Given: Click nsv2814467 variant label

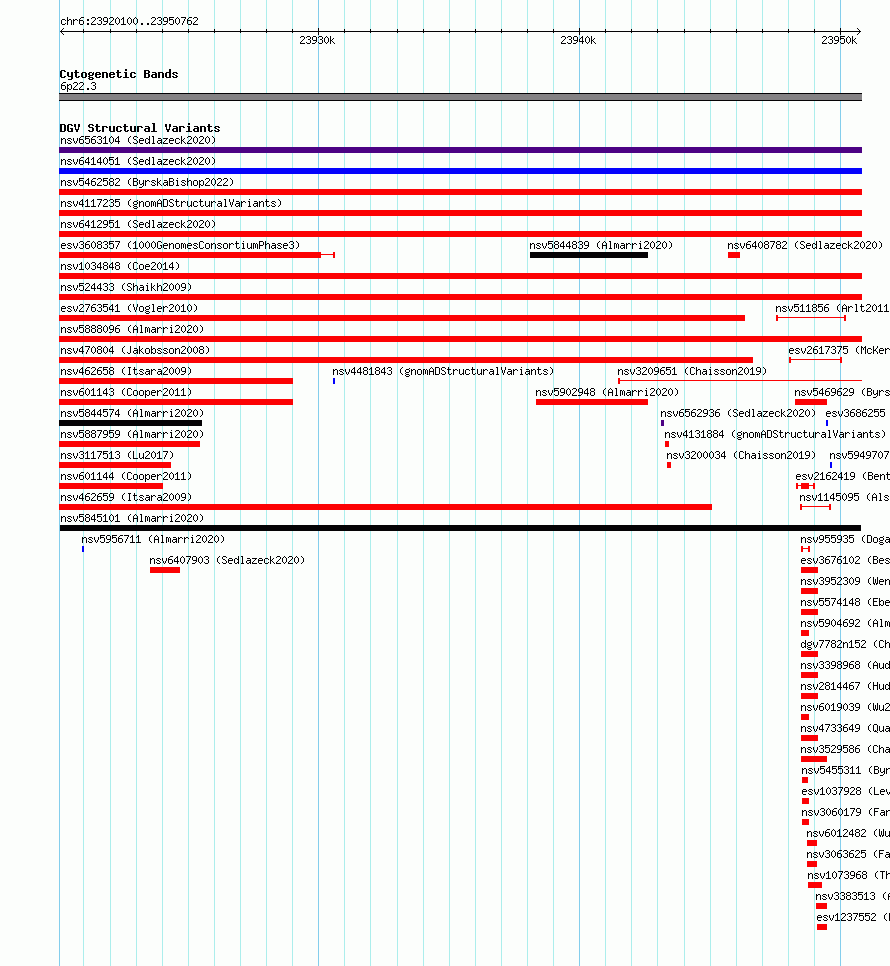Looking at the screenshot, I should [x=845, y=686].
